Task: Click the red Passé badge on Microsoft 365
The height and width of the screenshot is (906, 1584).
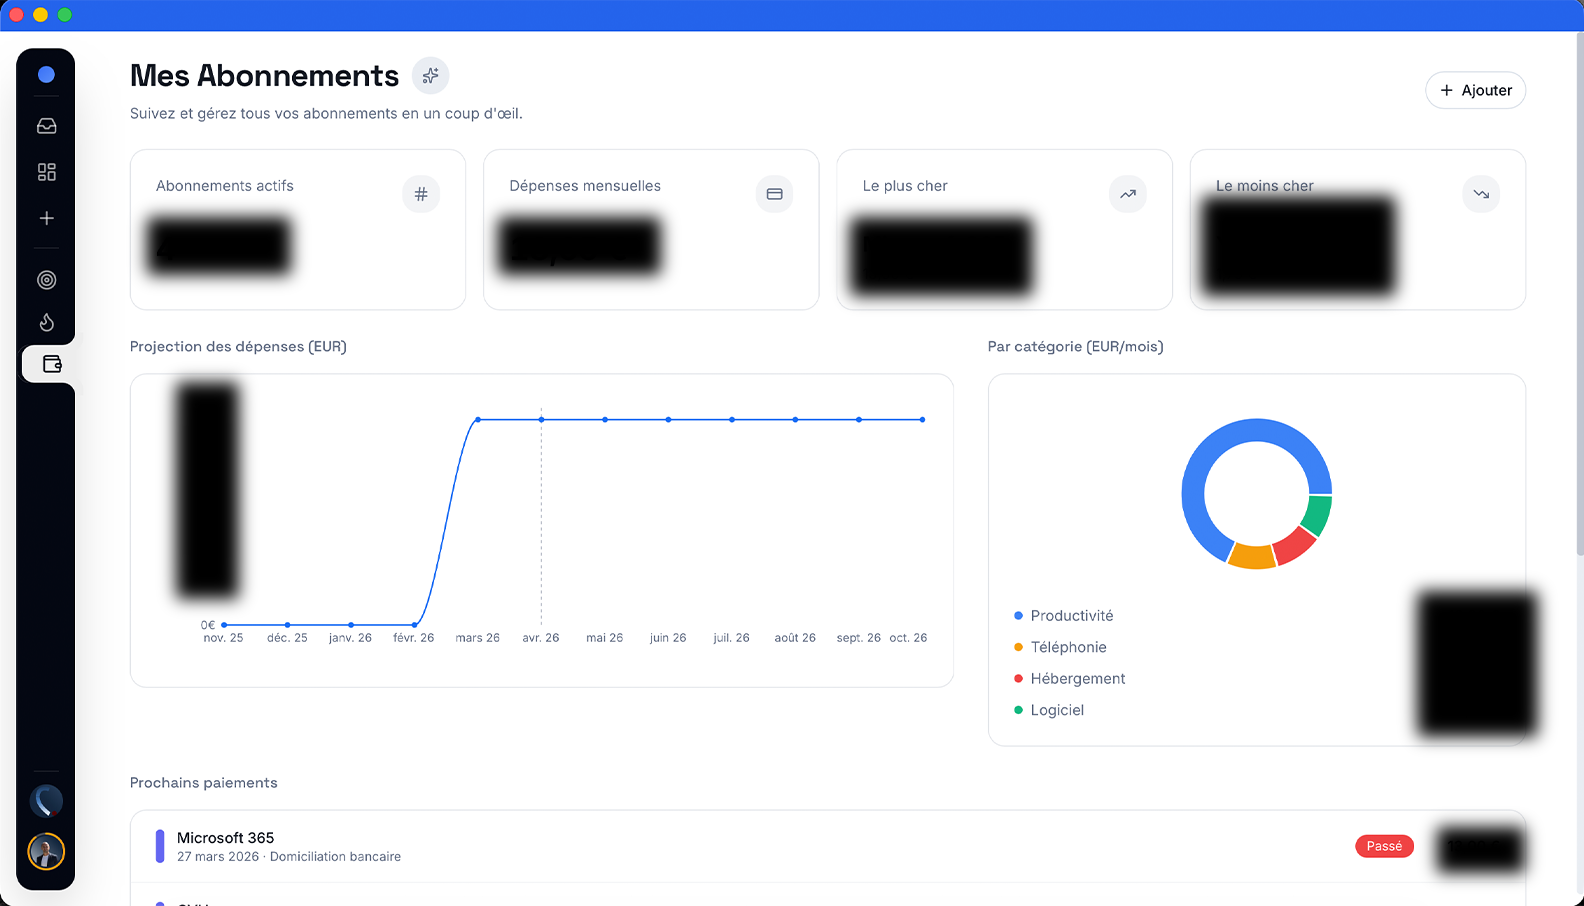Action: point(1384,846)
